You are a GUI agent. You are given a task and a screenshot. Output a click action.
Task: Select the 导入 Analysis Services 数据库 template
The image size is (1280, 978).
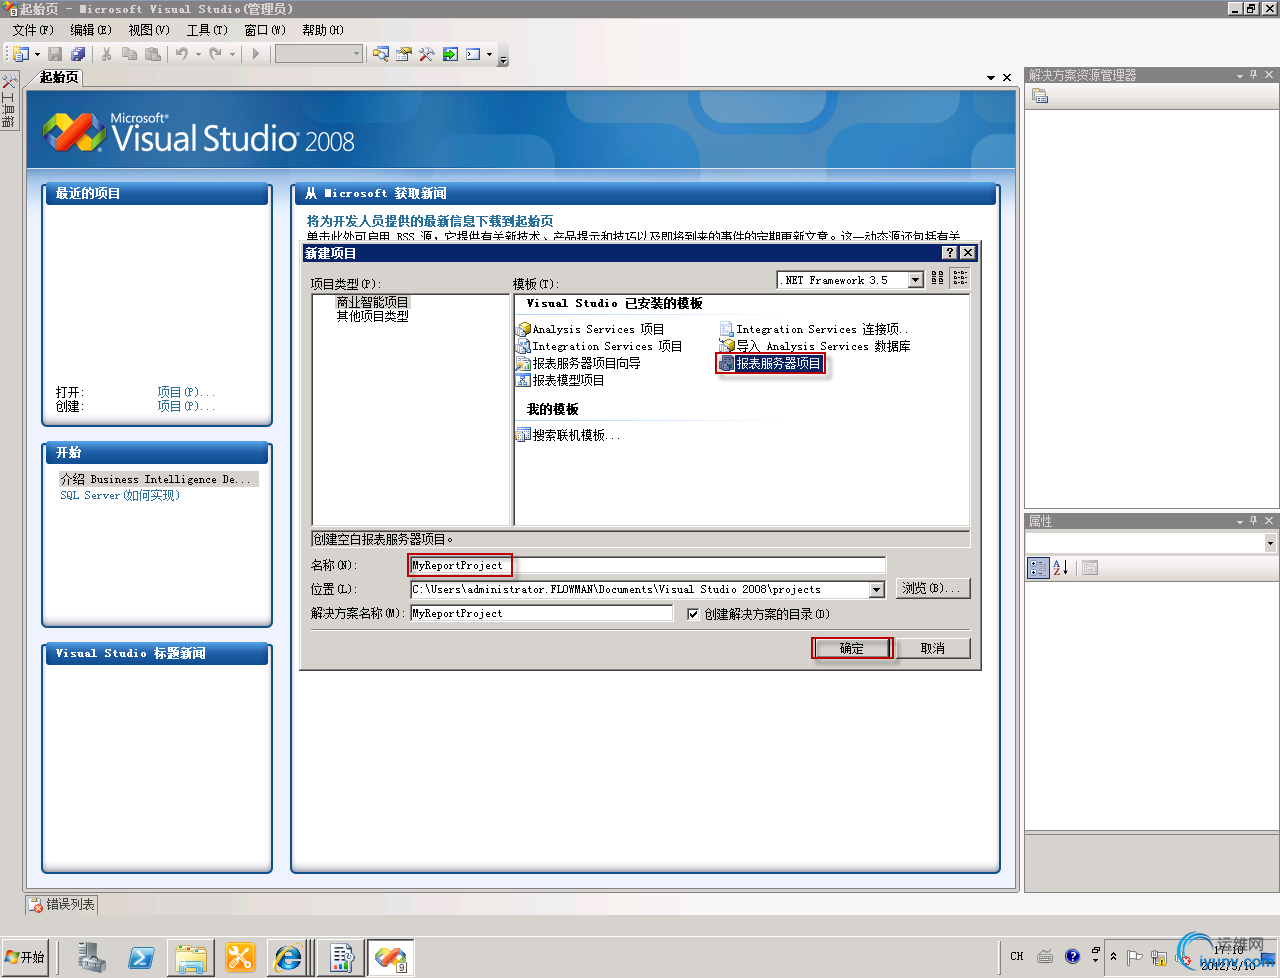click(x=815, y=346)
